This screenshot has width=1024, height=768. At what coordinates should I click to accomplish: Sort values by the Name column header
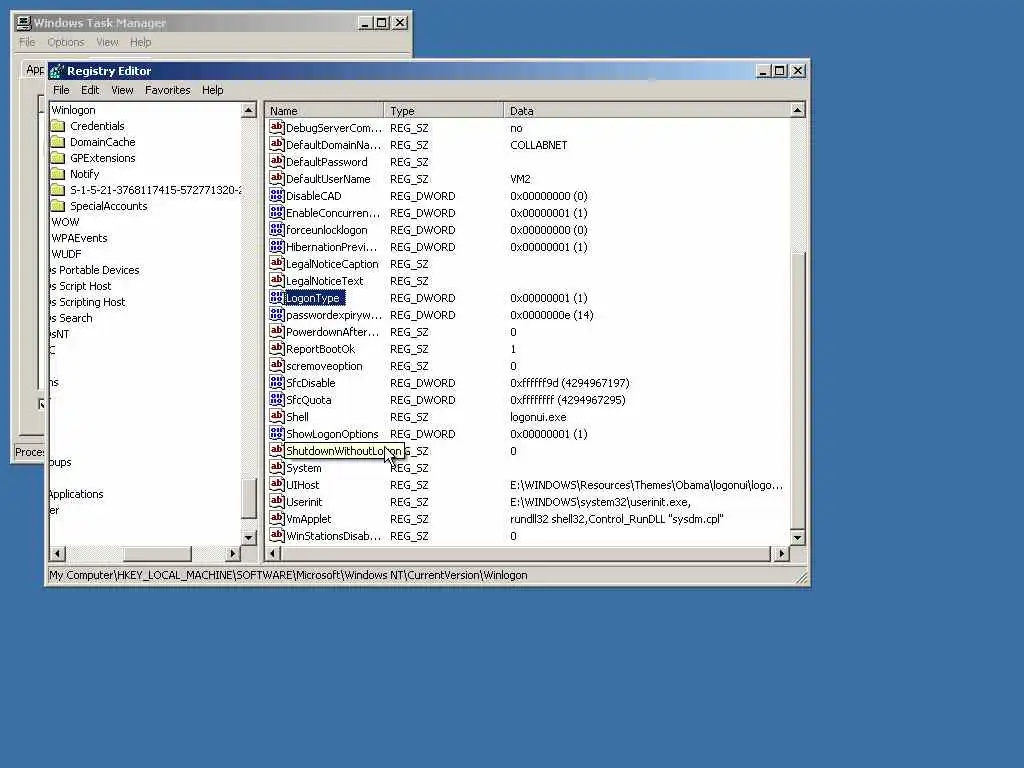(324, 110)
